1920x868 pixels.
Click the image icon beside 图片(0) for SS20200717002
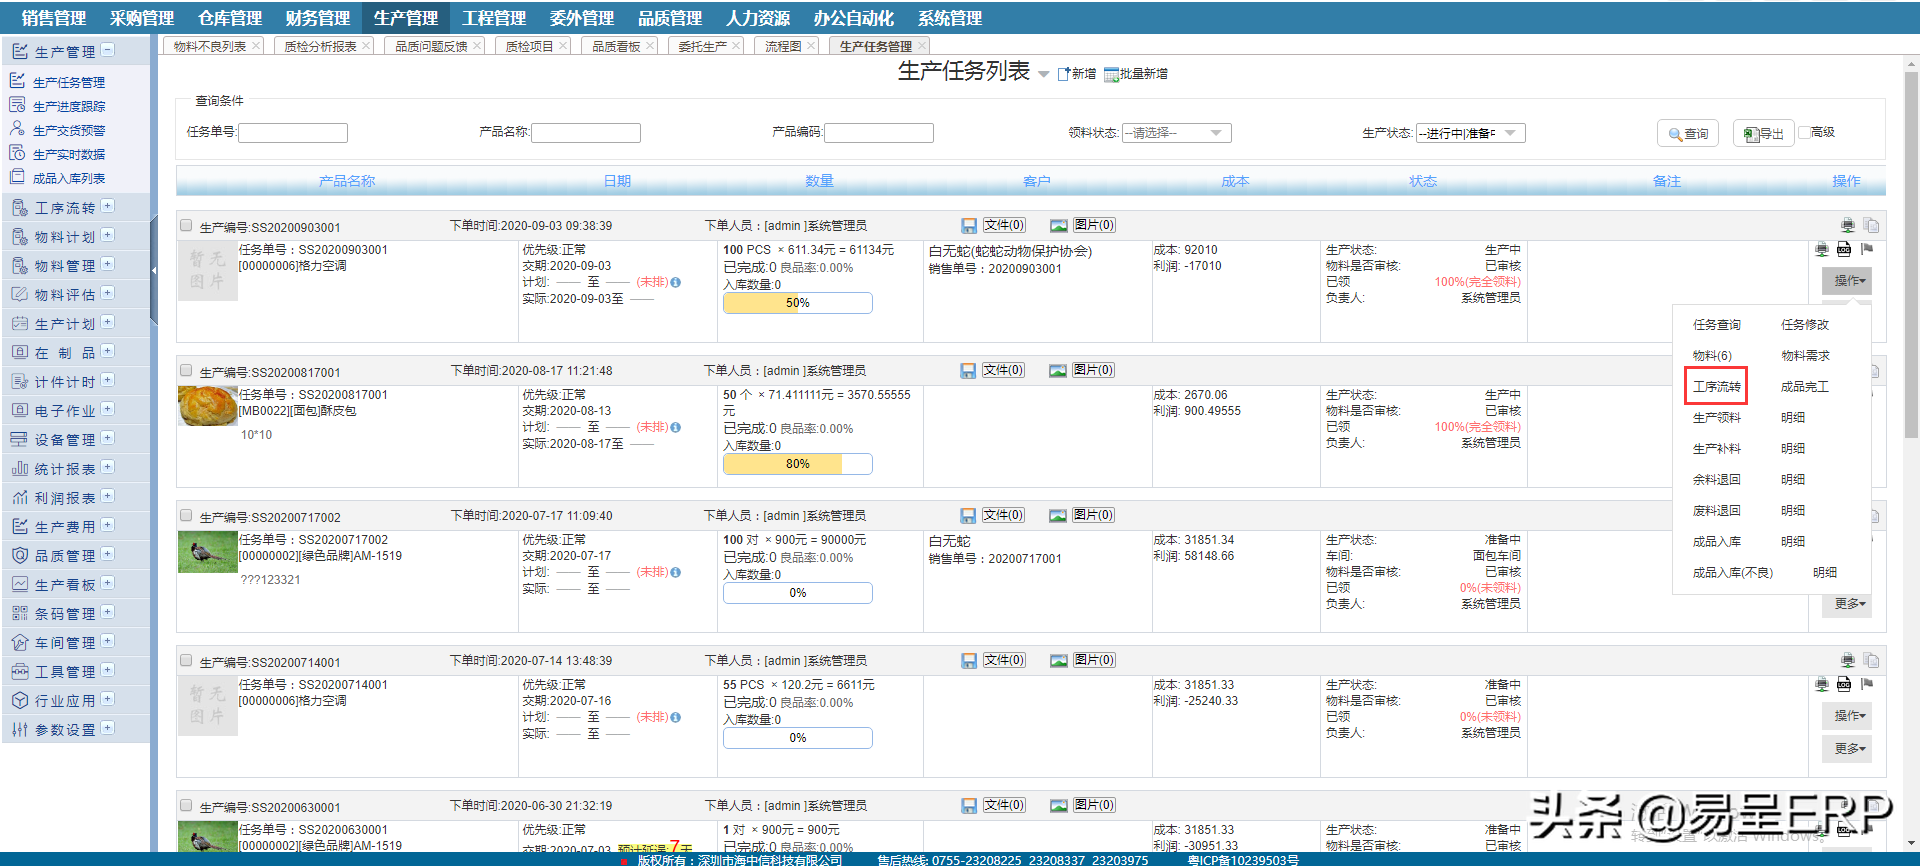[1058, 516]
